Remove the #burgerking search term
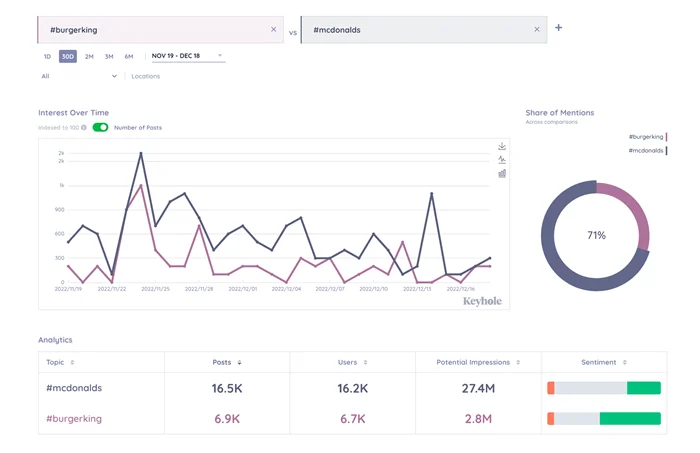This screenshot has width=700, height=453. pos(274,29)
